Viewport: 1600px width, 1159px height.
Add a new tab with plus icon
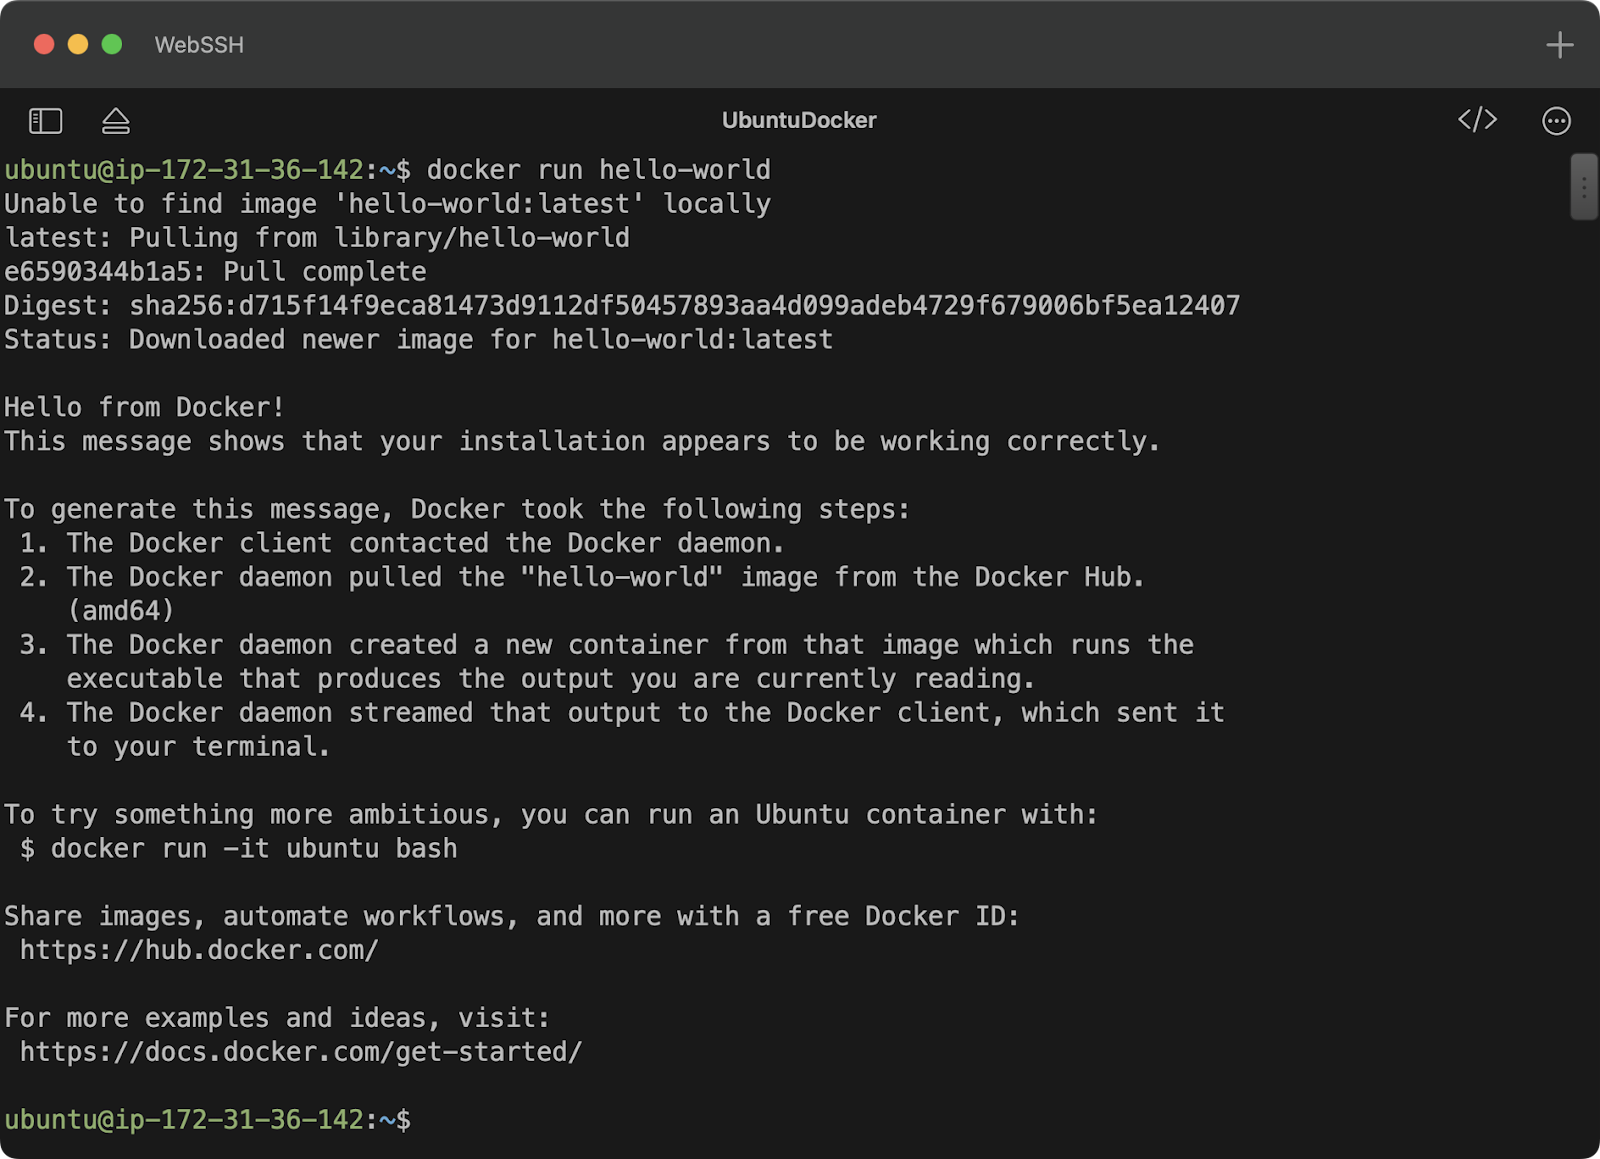tap(1559, 45)
